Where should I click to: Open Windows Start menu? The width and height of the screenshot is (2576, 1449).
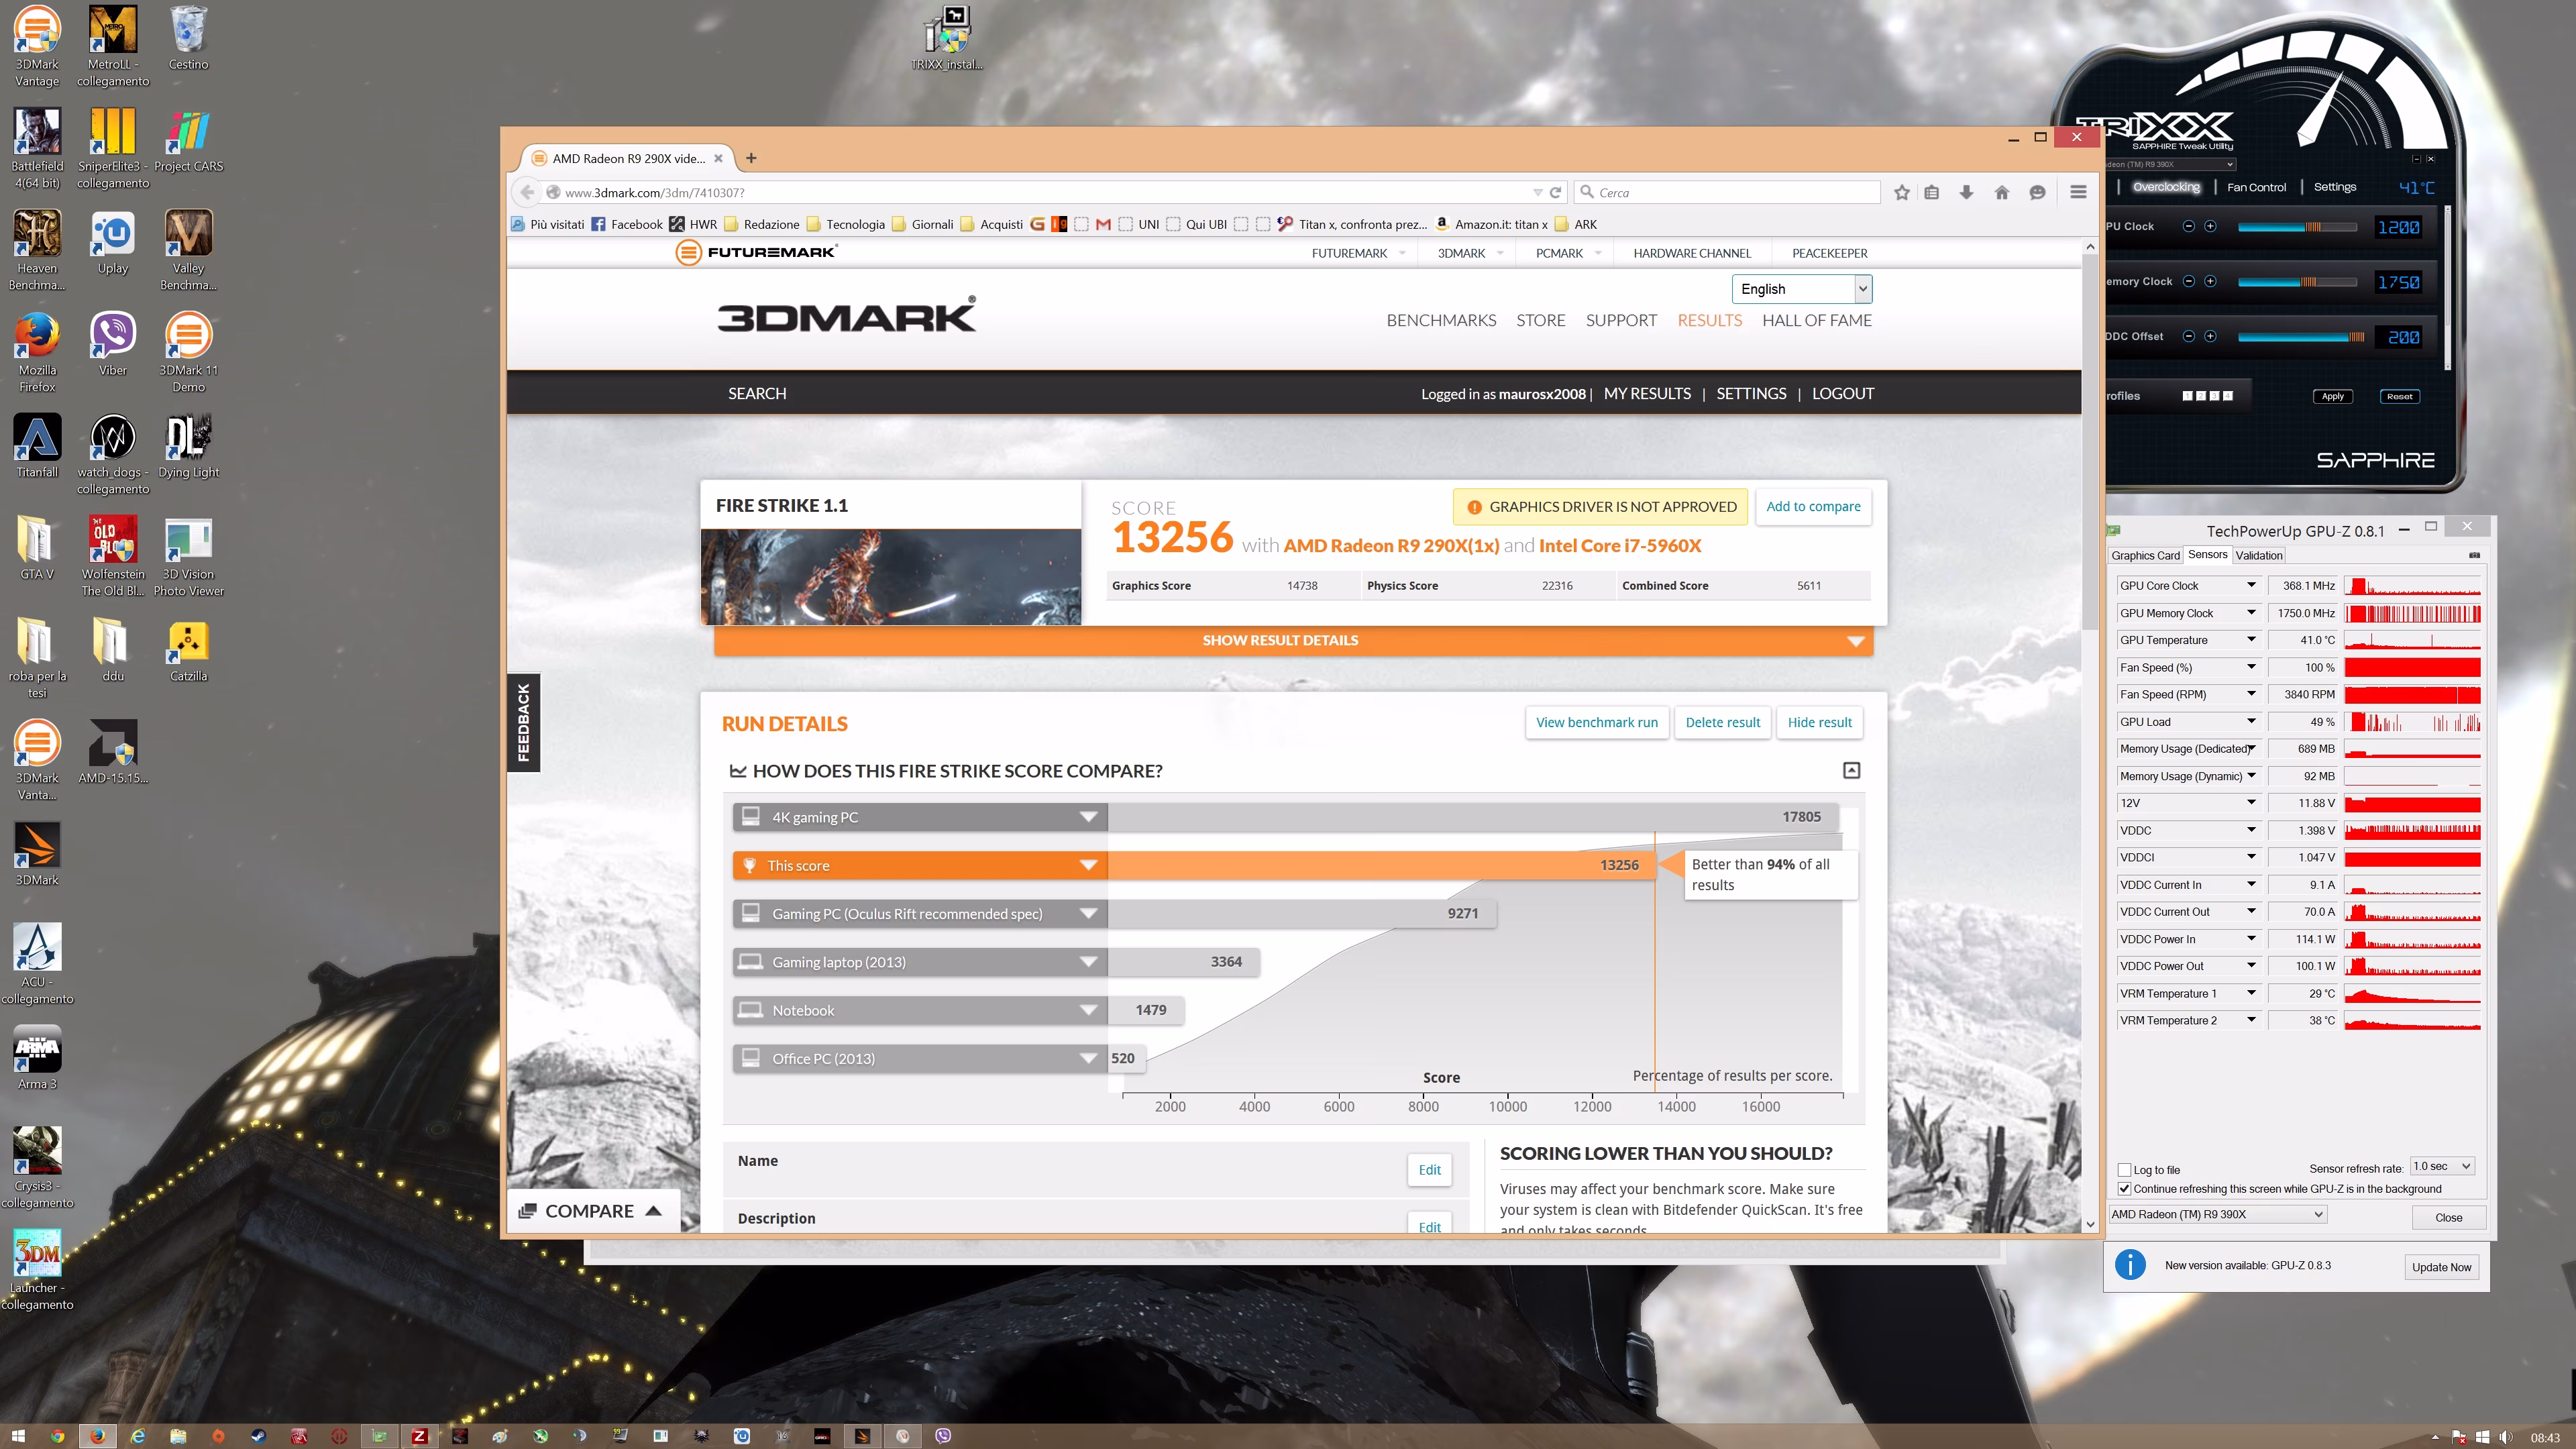click(18, 1436)
